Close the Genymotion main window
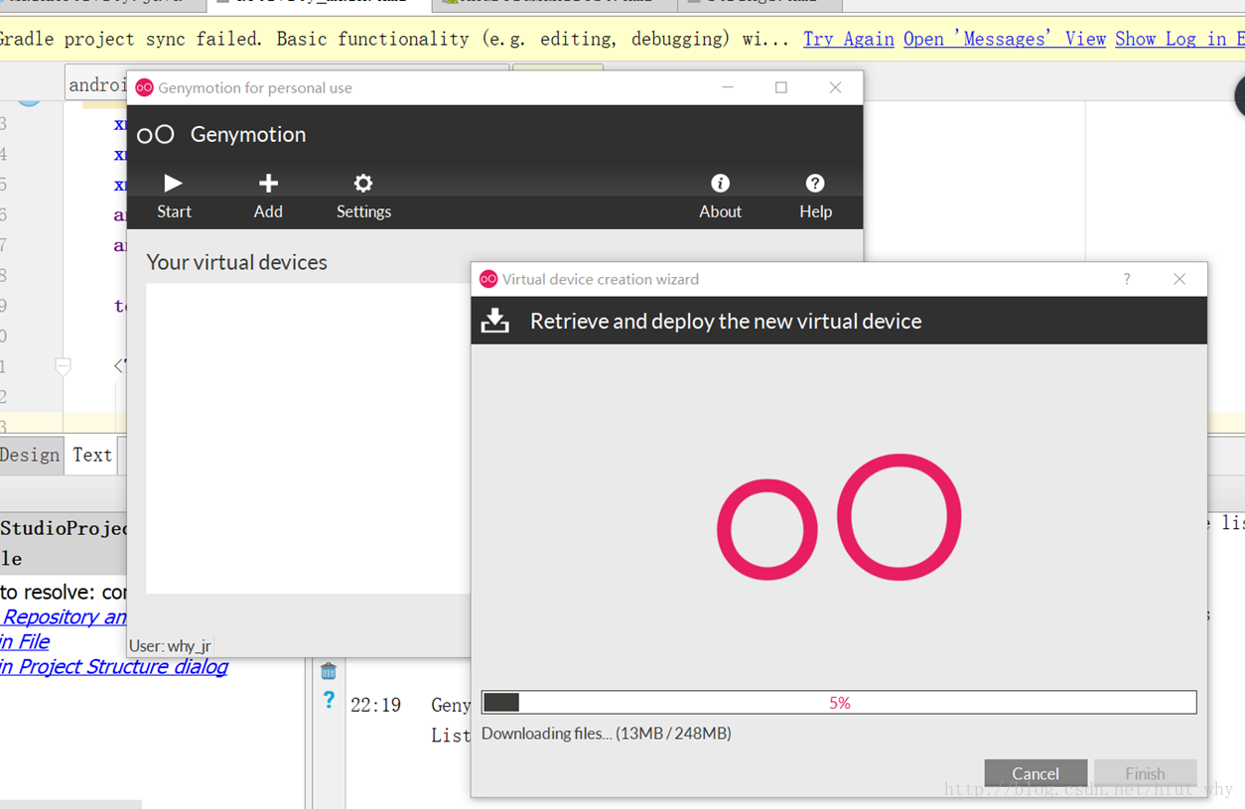The height and width of the screenshot is (809, 1245). click(835, 88)
